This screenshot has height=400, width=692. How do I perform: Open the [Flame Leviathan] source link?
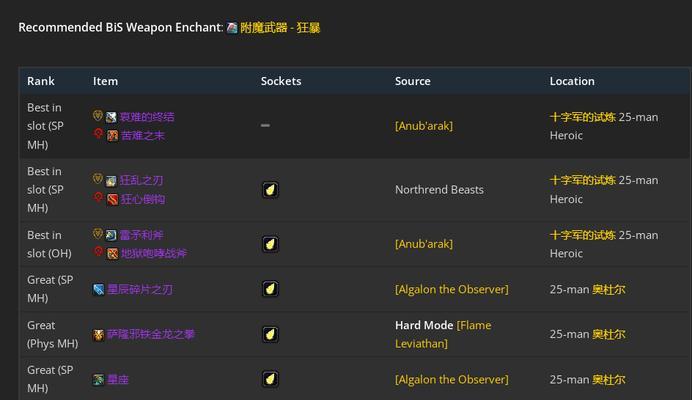[443, 334]
